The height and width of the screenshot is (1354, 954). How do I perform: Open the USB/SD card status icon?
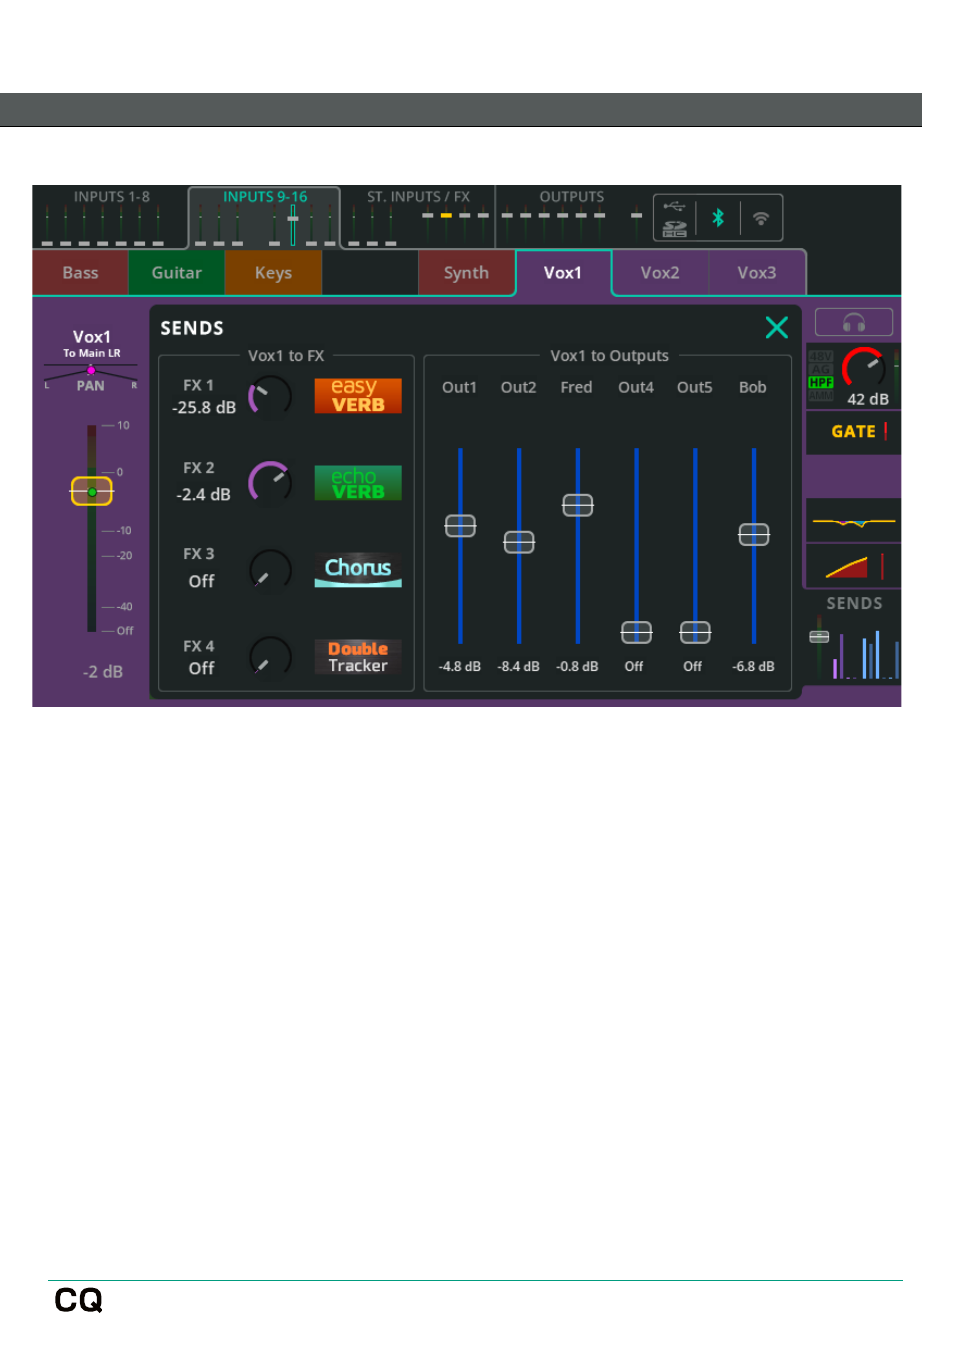click(x=675, y=218)
